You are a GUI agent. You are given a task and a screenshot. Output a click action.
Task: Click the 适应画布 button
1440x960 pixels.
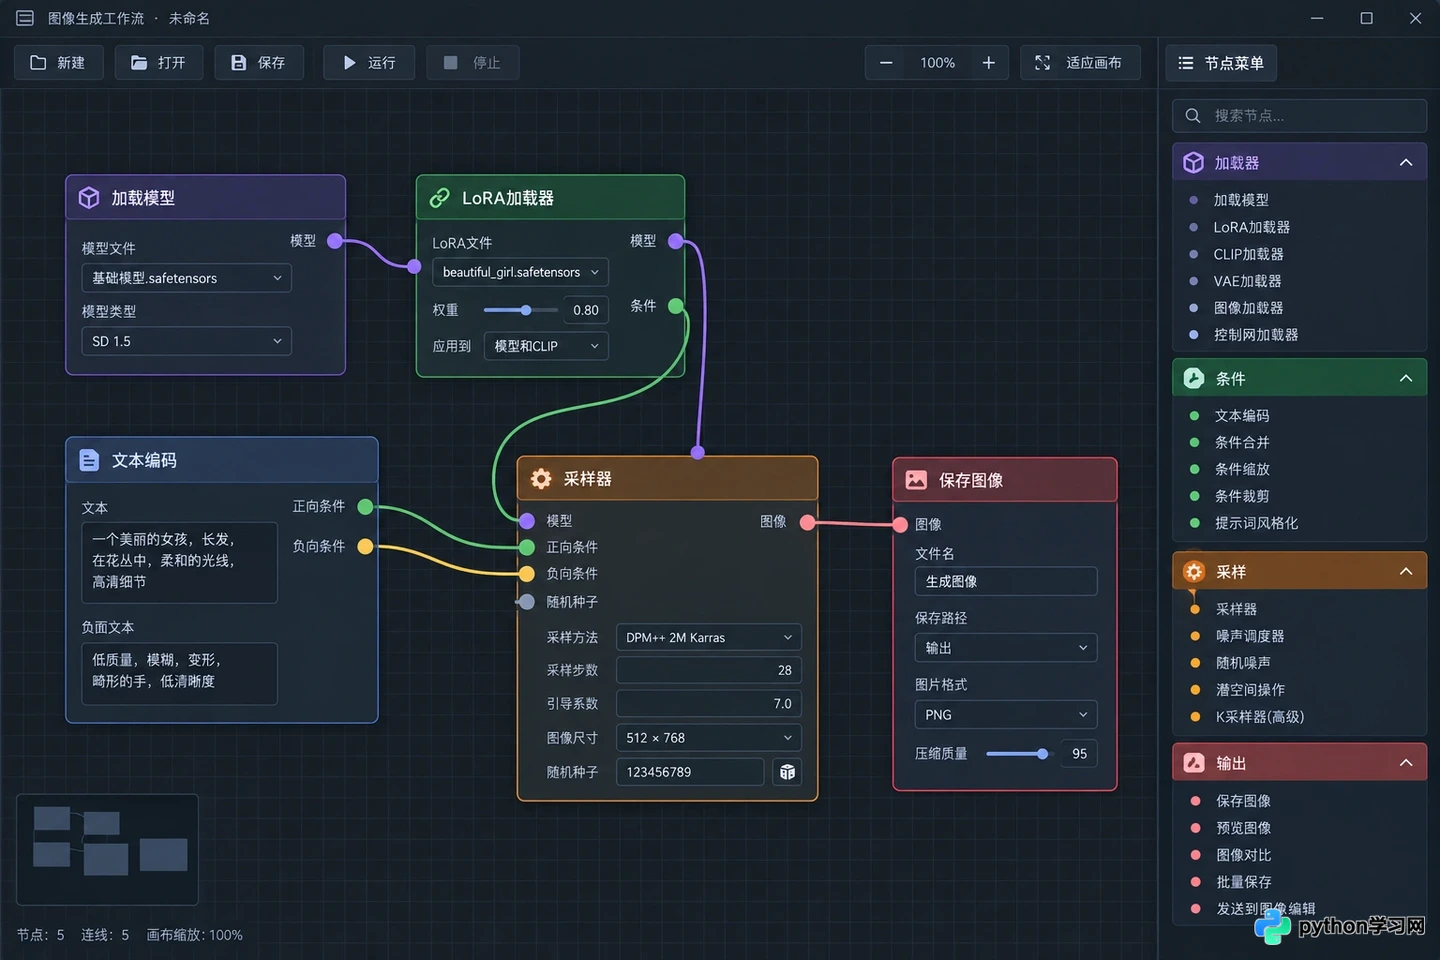click(1079, 63)
